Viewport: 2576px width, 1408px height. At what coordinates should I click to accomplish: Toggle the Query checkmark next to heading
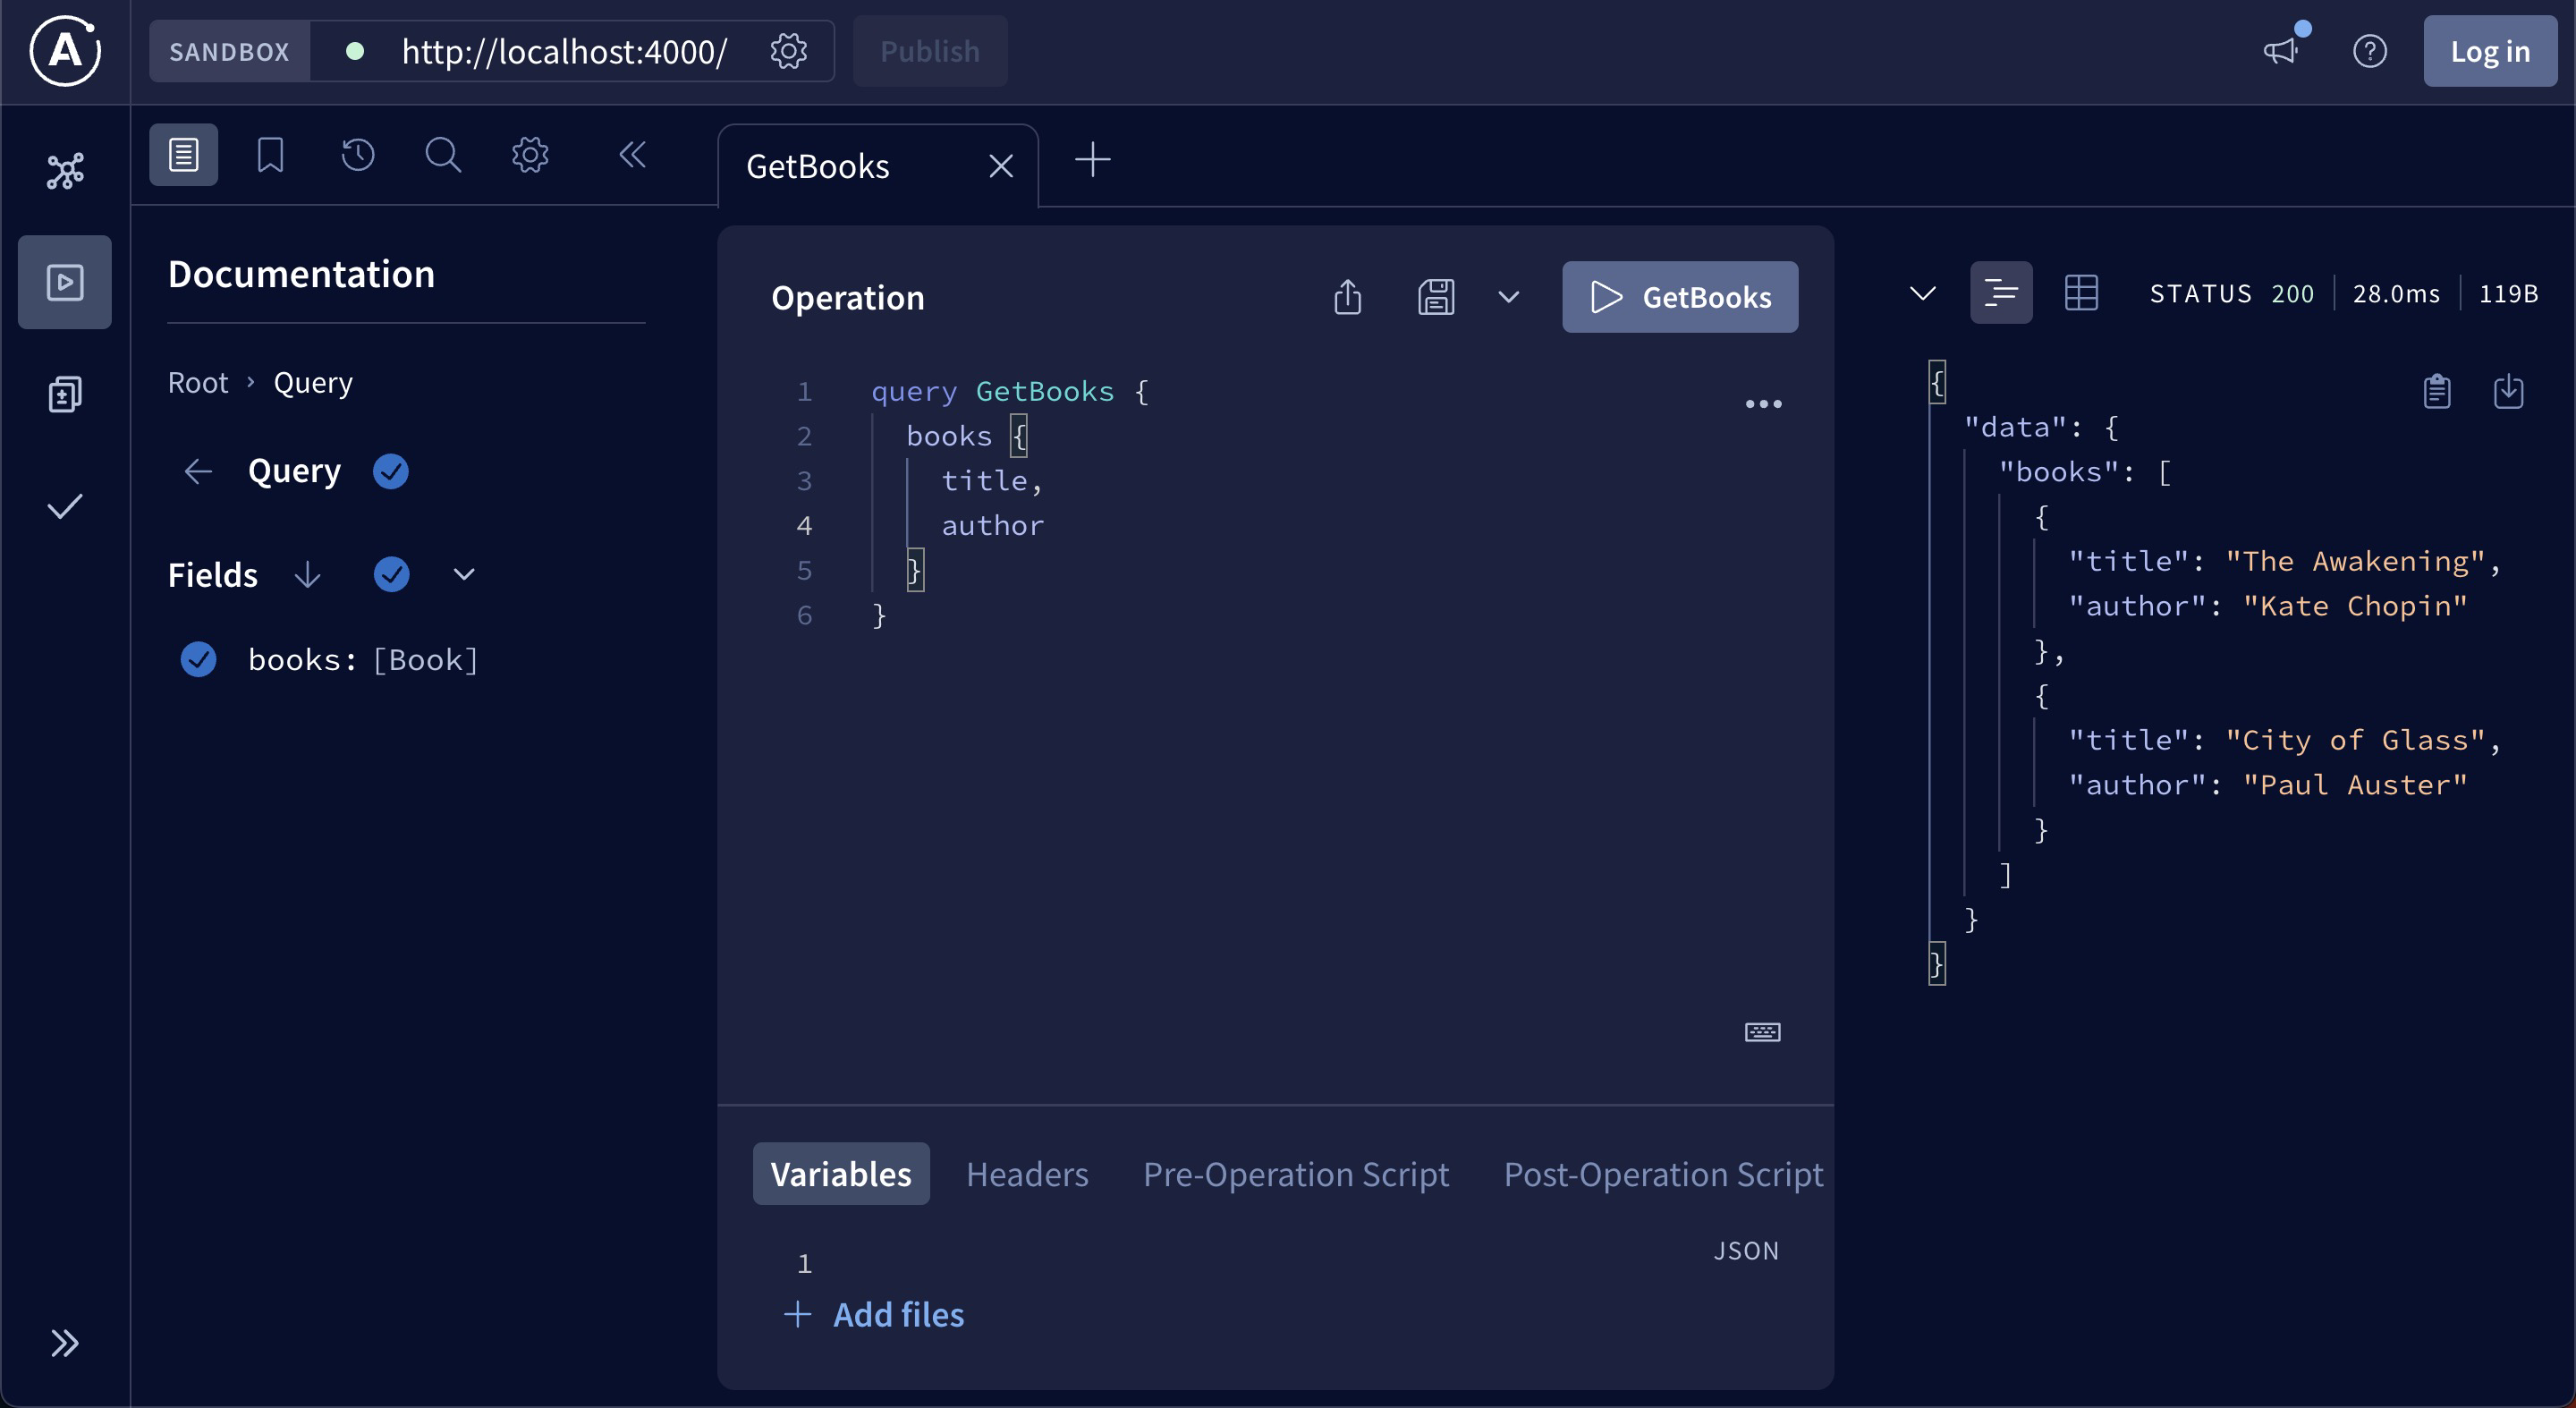tap(391, 471)
